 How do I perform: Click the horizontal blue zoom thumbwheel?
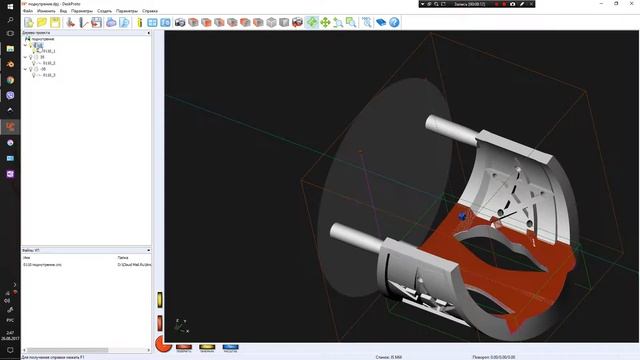[x=231, y=347]
